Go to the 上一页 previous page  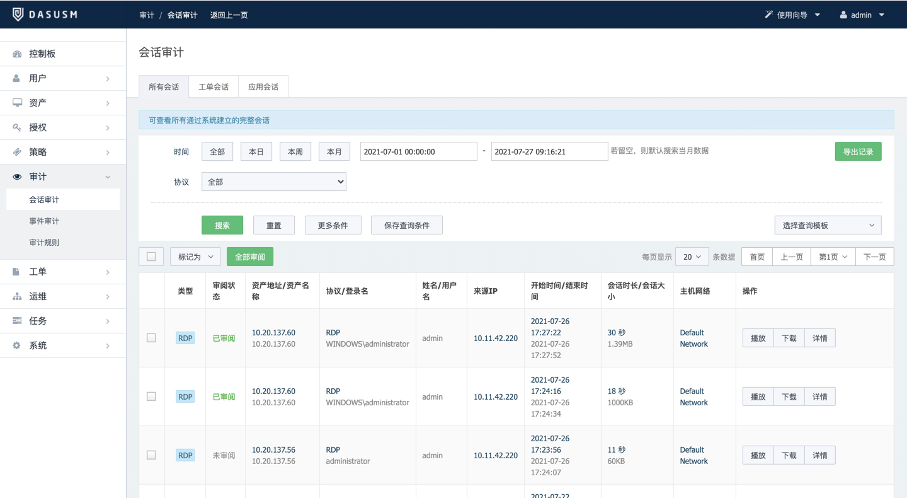click(792, 257)
